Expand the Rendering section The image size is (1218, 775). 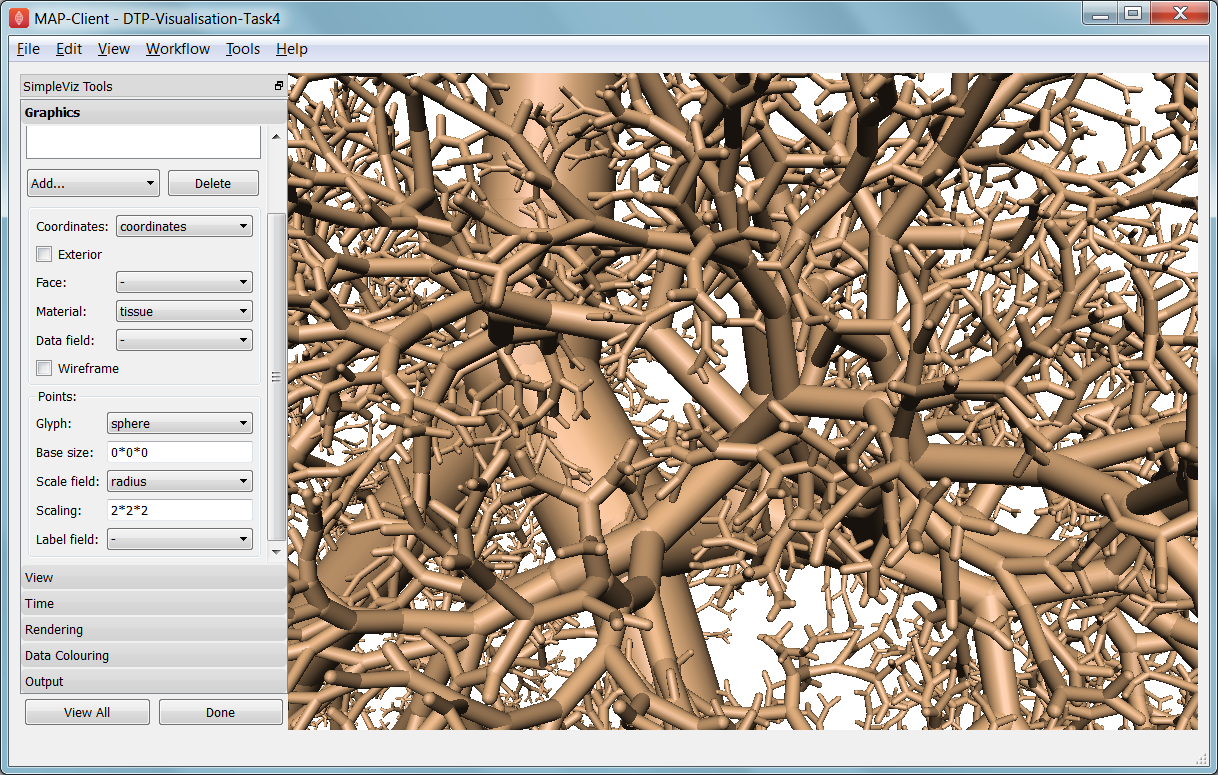tap(154, 629)
